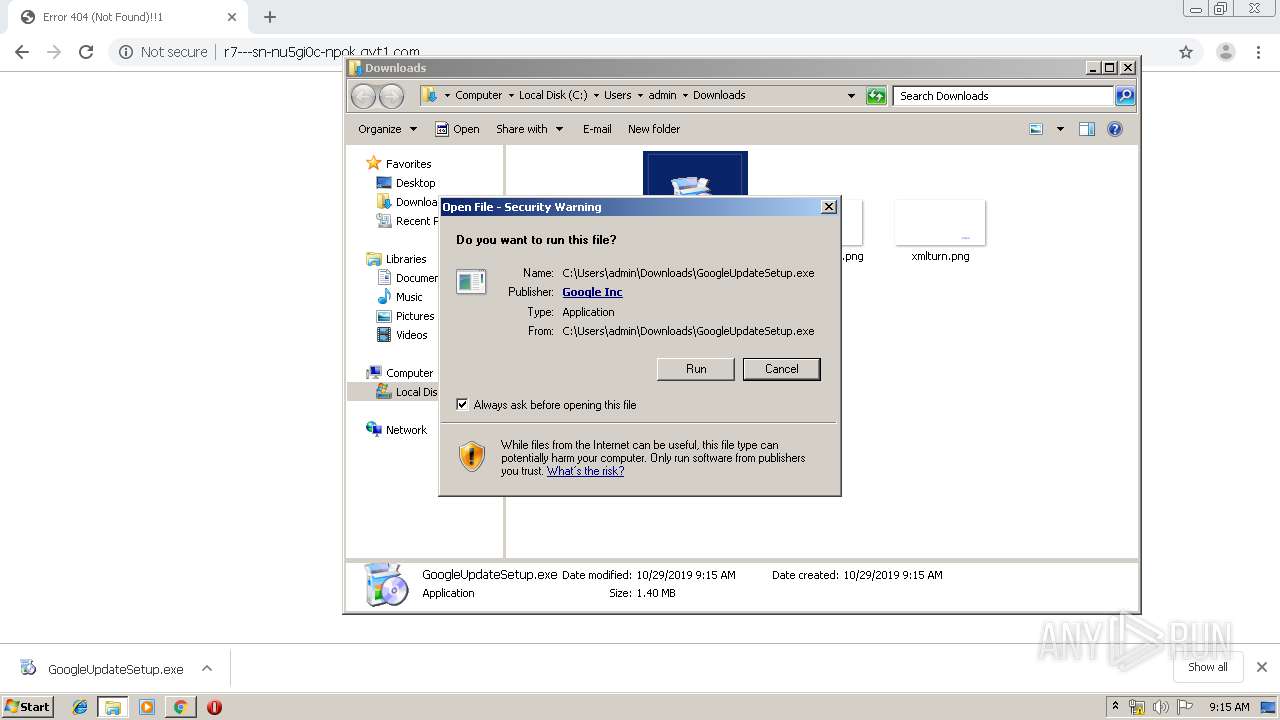Viewport: 1280px width, 720px height.
Task: Open a new Chrome tab
Action: click(270, 17)
